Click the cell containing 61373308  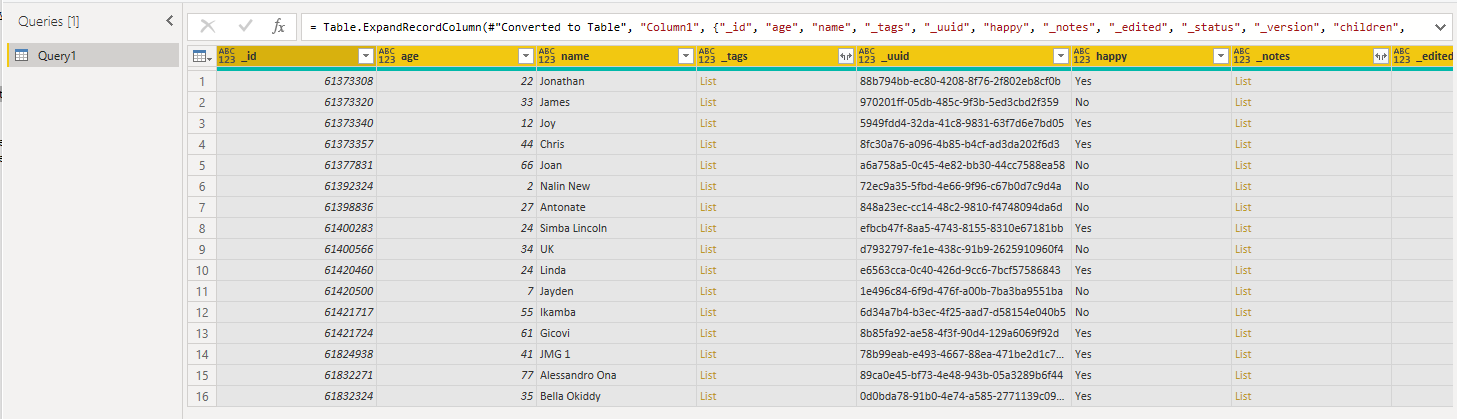296,81
